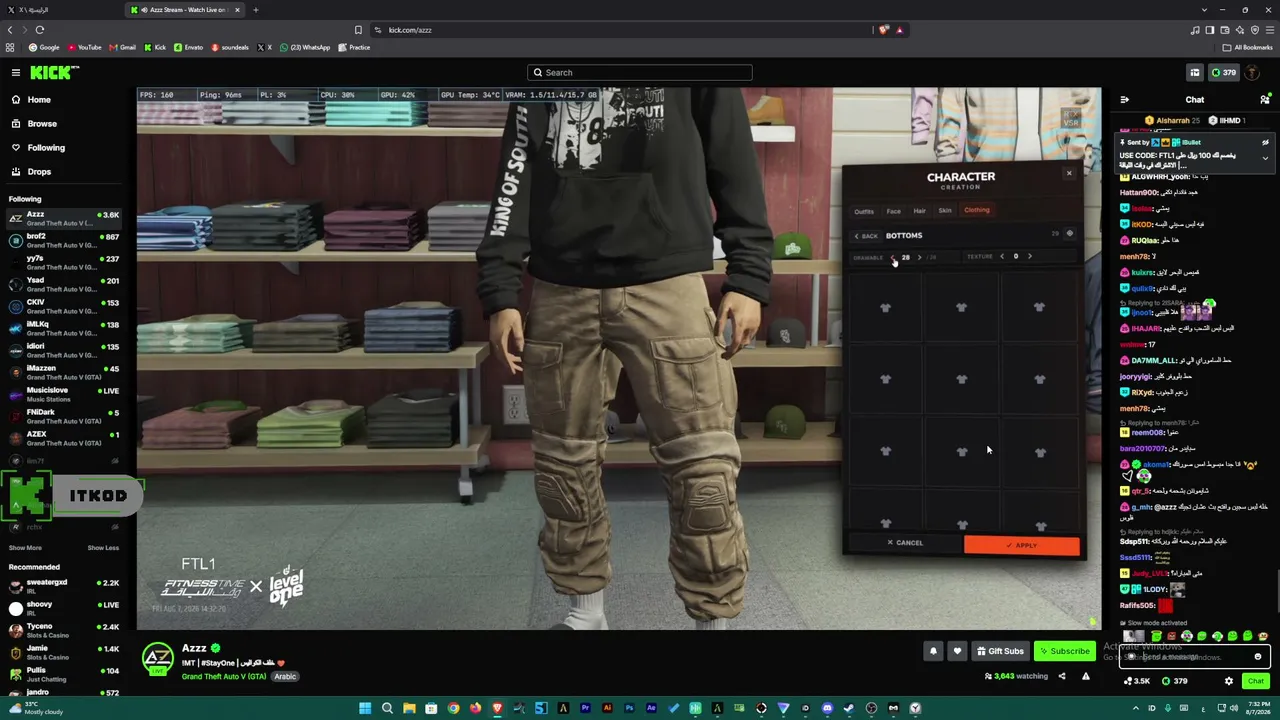Collapse the chat panel with arrow icon
The width and height of the screenshot is (1280, 720).
pos(1125,100)
